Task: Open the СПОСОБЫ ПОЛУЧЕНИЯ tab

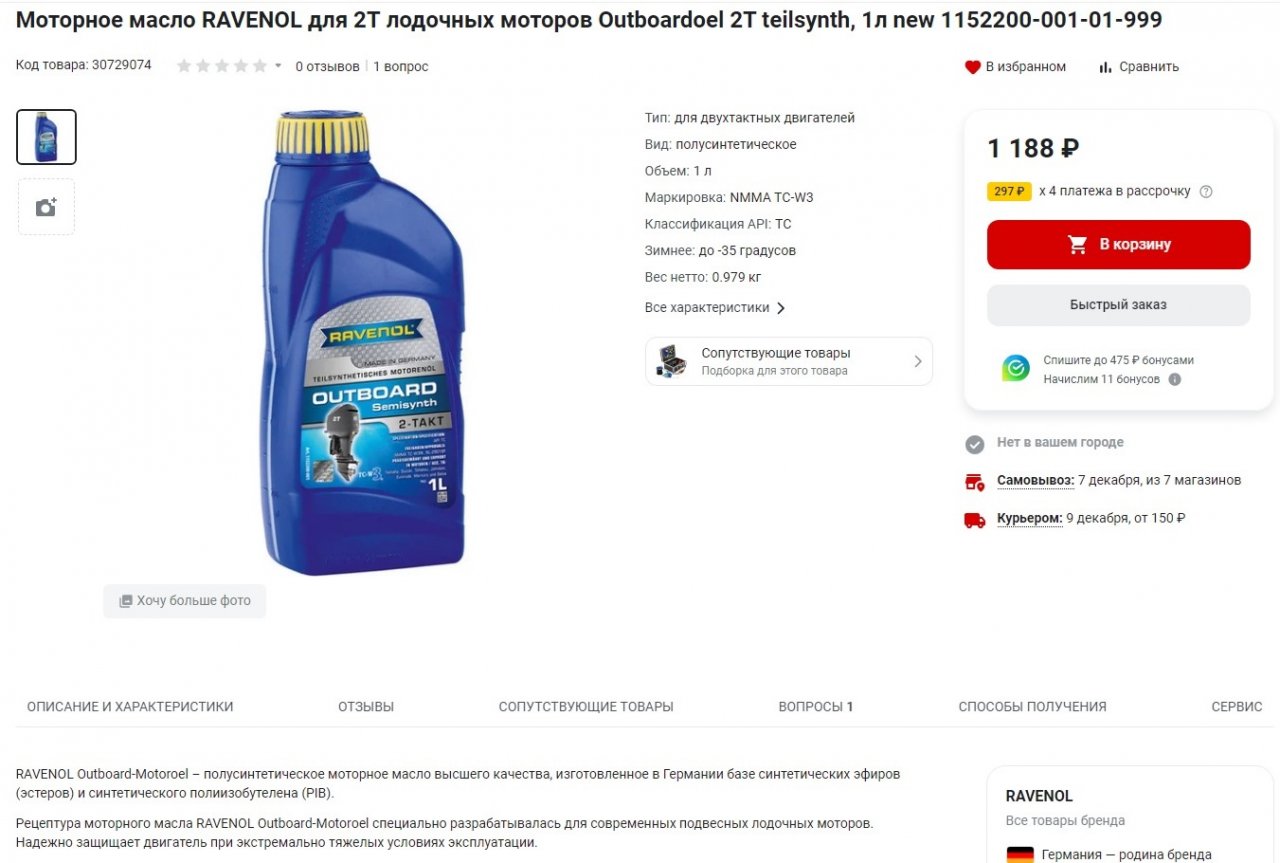Action: 1032,706
